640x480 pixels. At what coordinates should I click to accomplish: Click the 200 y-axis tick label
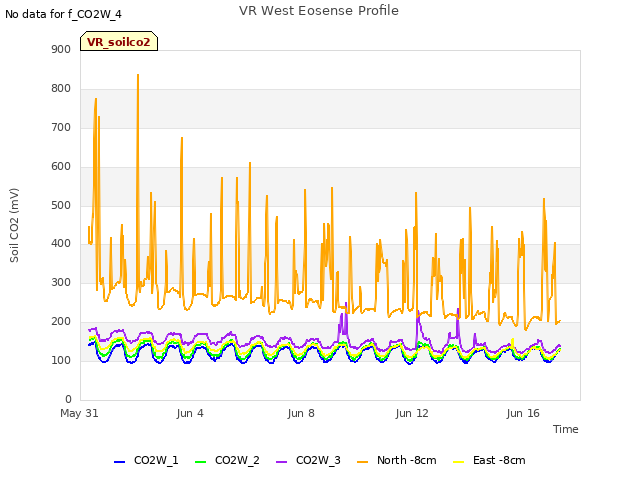(x=61, y=322)
